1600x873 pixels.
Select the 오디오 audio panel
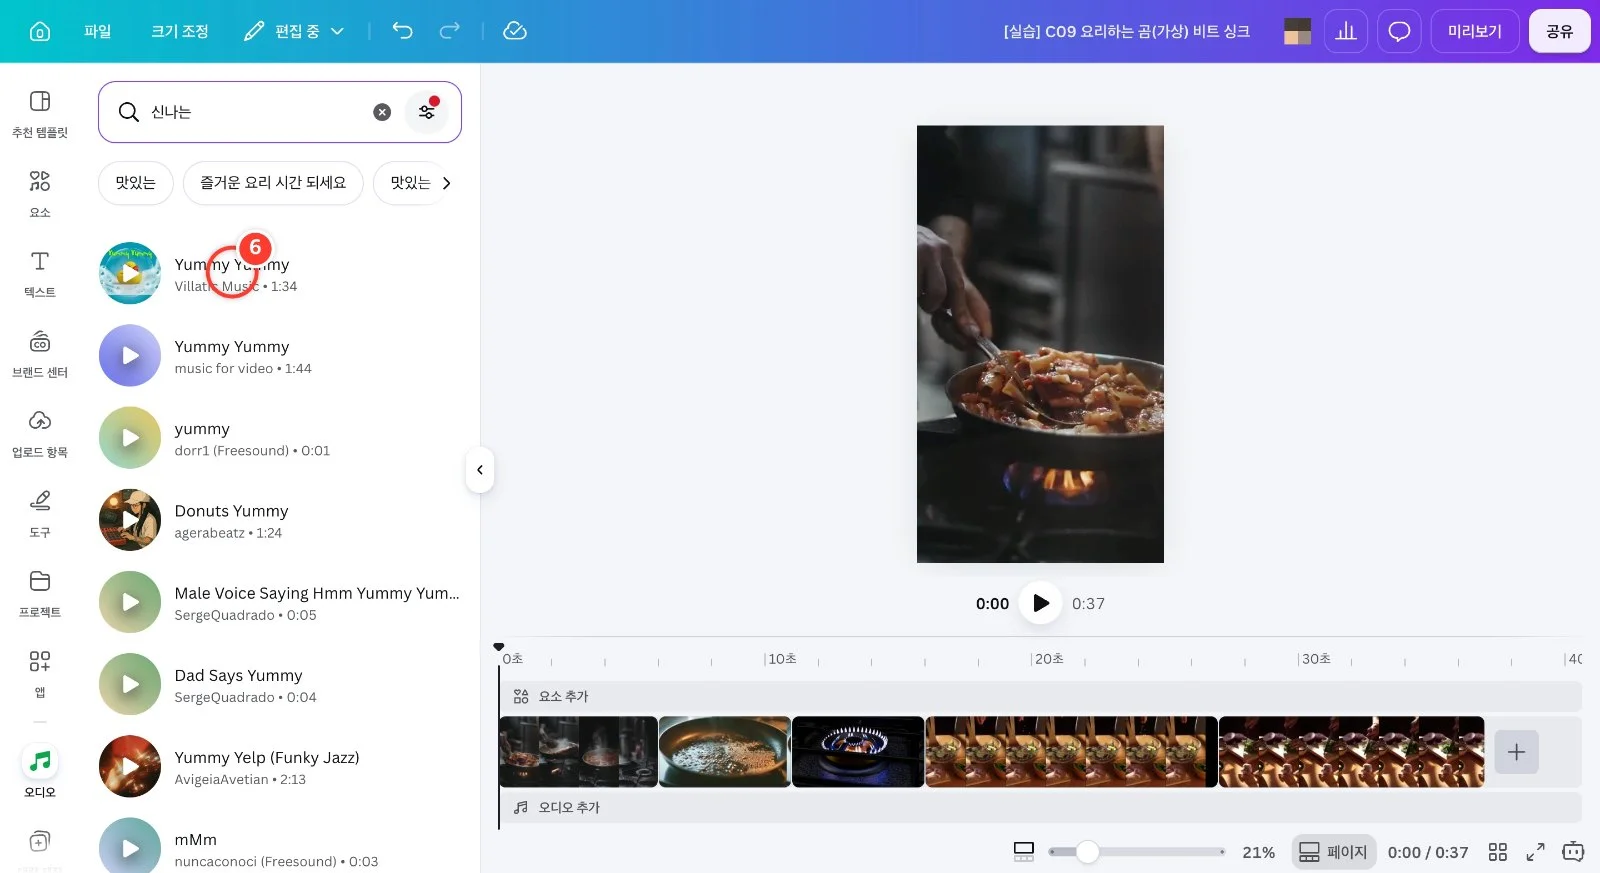click(x=40, y=773)
